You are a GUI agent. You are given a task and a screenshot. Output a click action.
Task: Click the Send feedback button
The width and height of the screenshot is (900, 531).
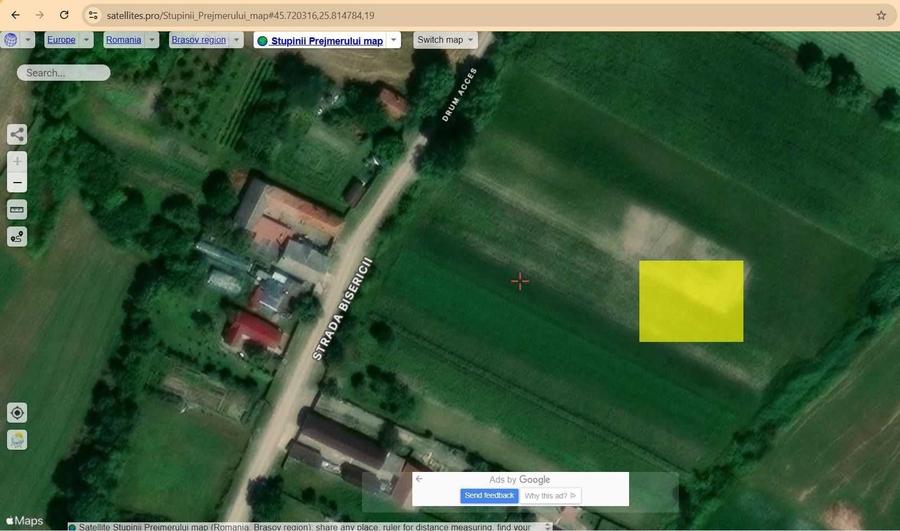tap(489, 495)
